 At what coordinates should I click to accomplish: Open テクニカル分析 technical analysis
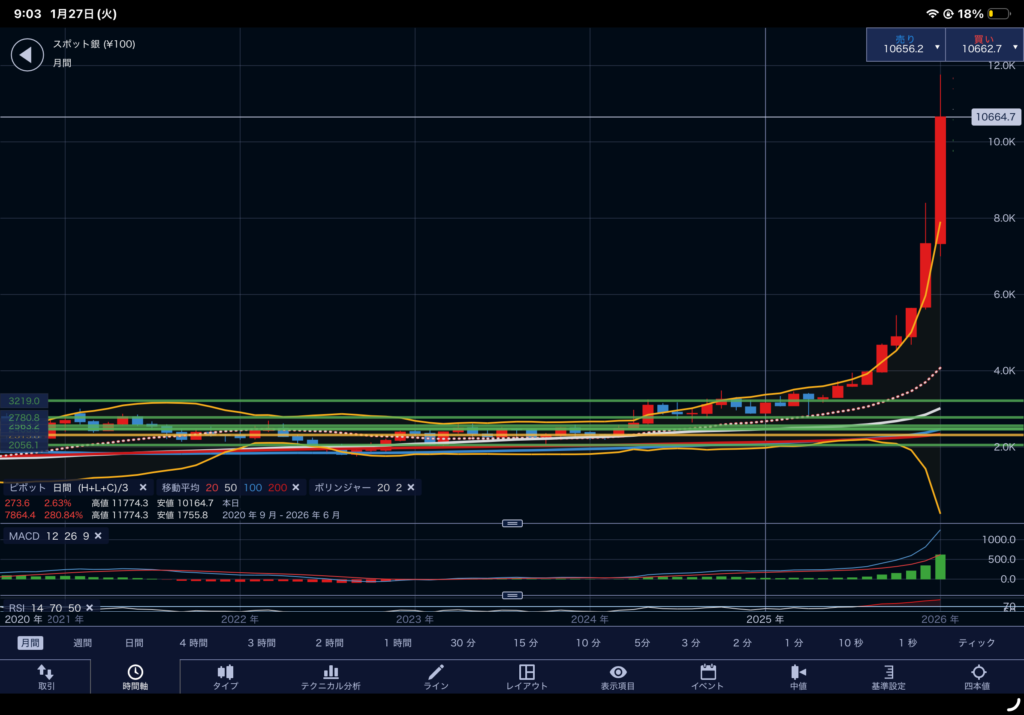click(330, 677)
